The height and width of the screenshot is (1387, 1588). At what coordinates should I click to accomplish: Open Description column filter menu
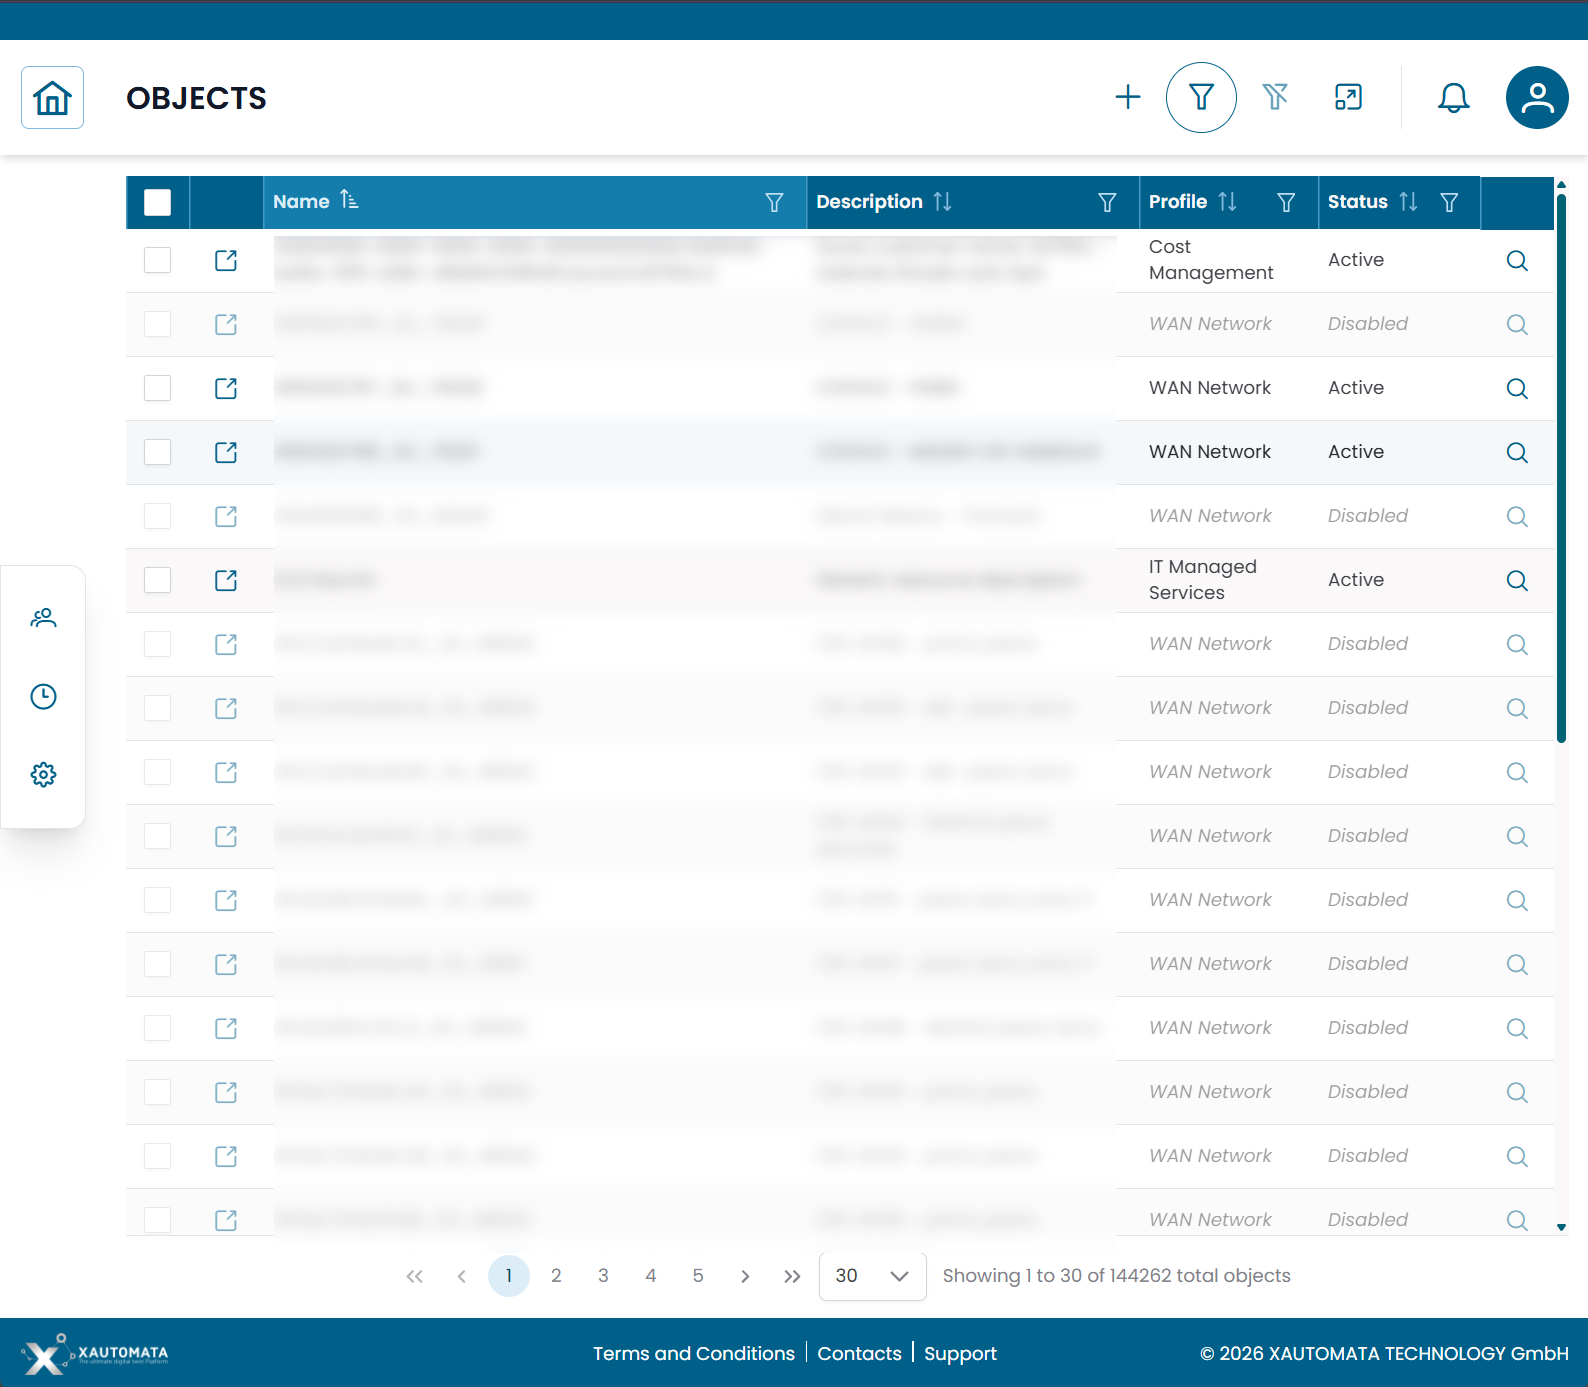click(1107, 202)
